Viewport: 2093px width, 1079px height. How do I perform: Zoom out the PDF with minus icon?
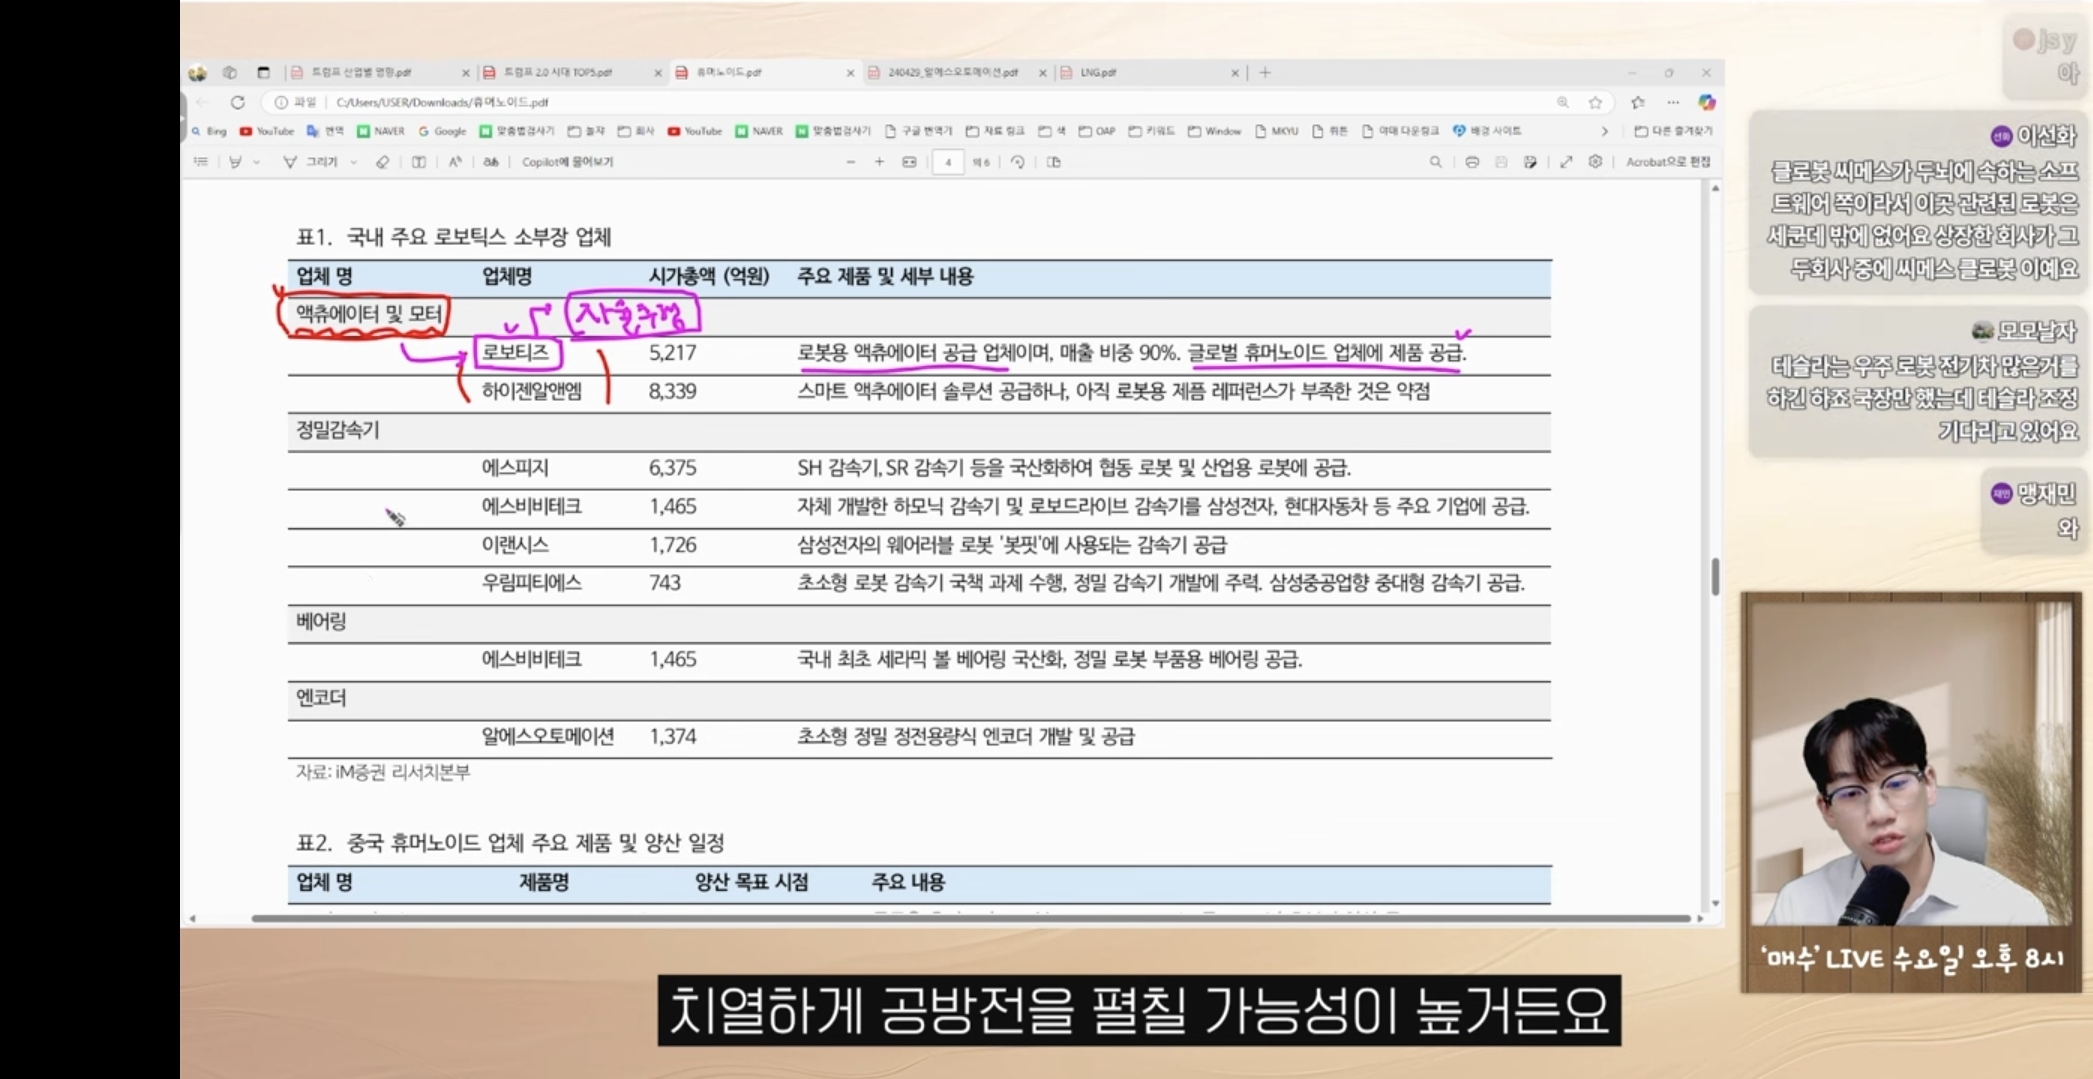[x=851, y=162]
